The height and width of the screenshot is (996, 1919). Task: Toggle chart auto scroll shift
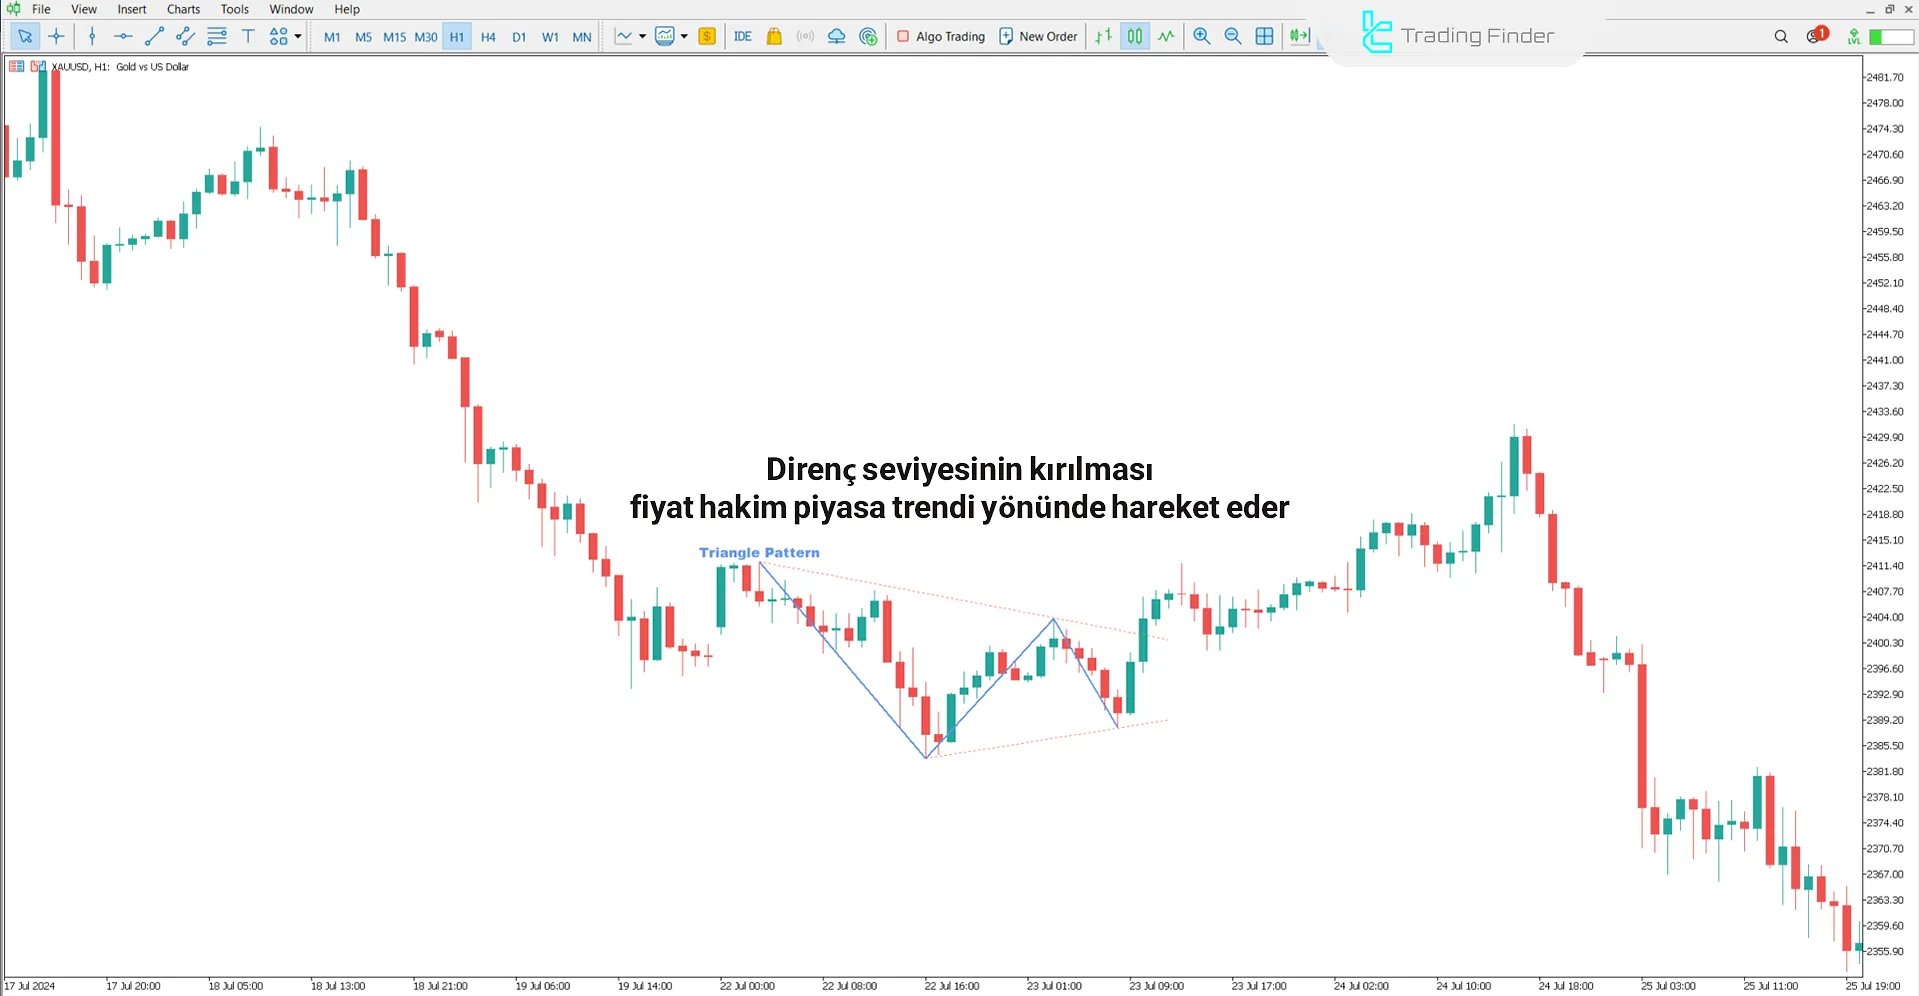1298,36
